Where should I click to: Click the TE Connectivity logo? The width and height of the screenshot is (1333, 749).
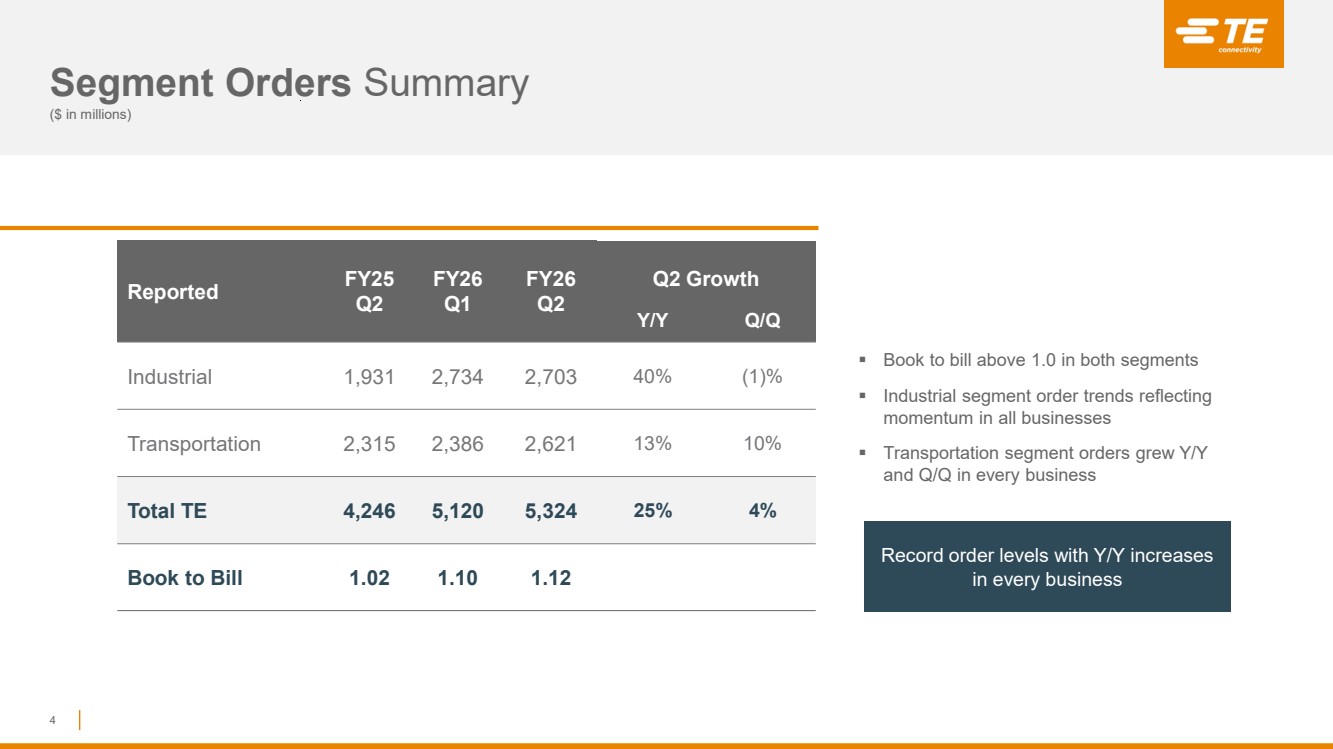pos(1223,35)
